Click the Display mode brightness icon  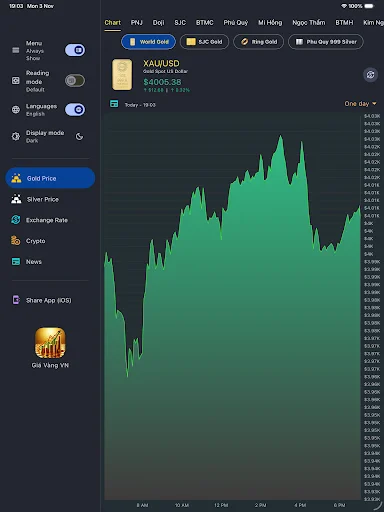16,136
